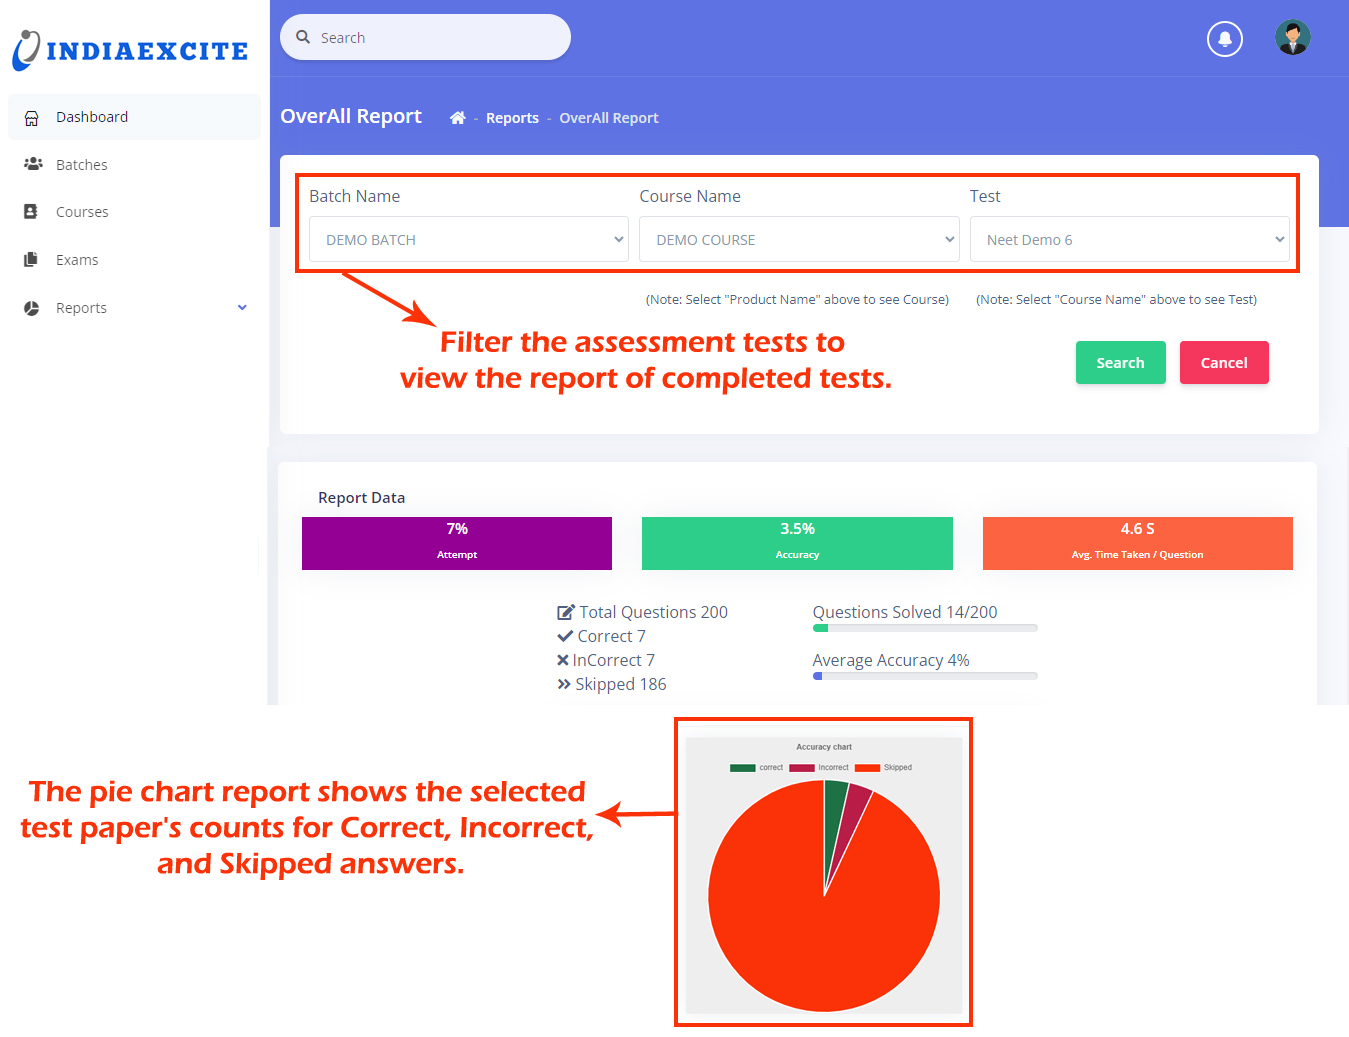
Task: Open the Test dropdown showing Neet Demo 6
Action: click(x=1129, y=240)
